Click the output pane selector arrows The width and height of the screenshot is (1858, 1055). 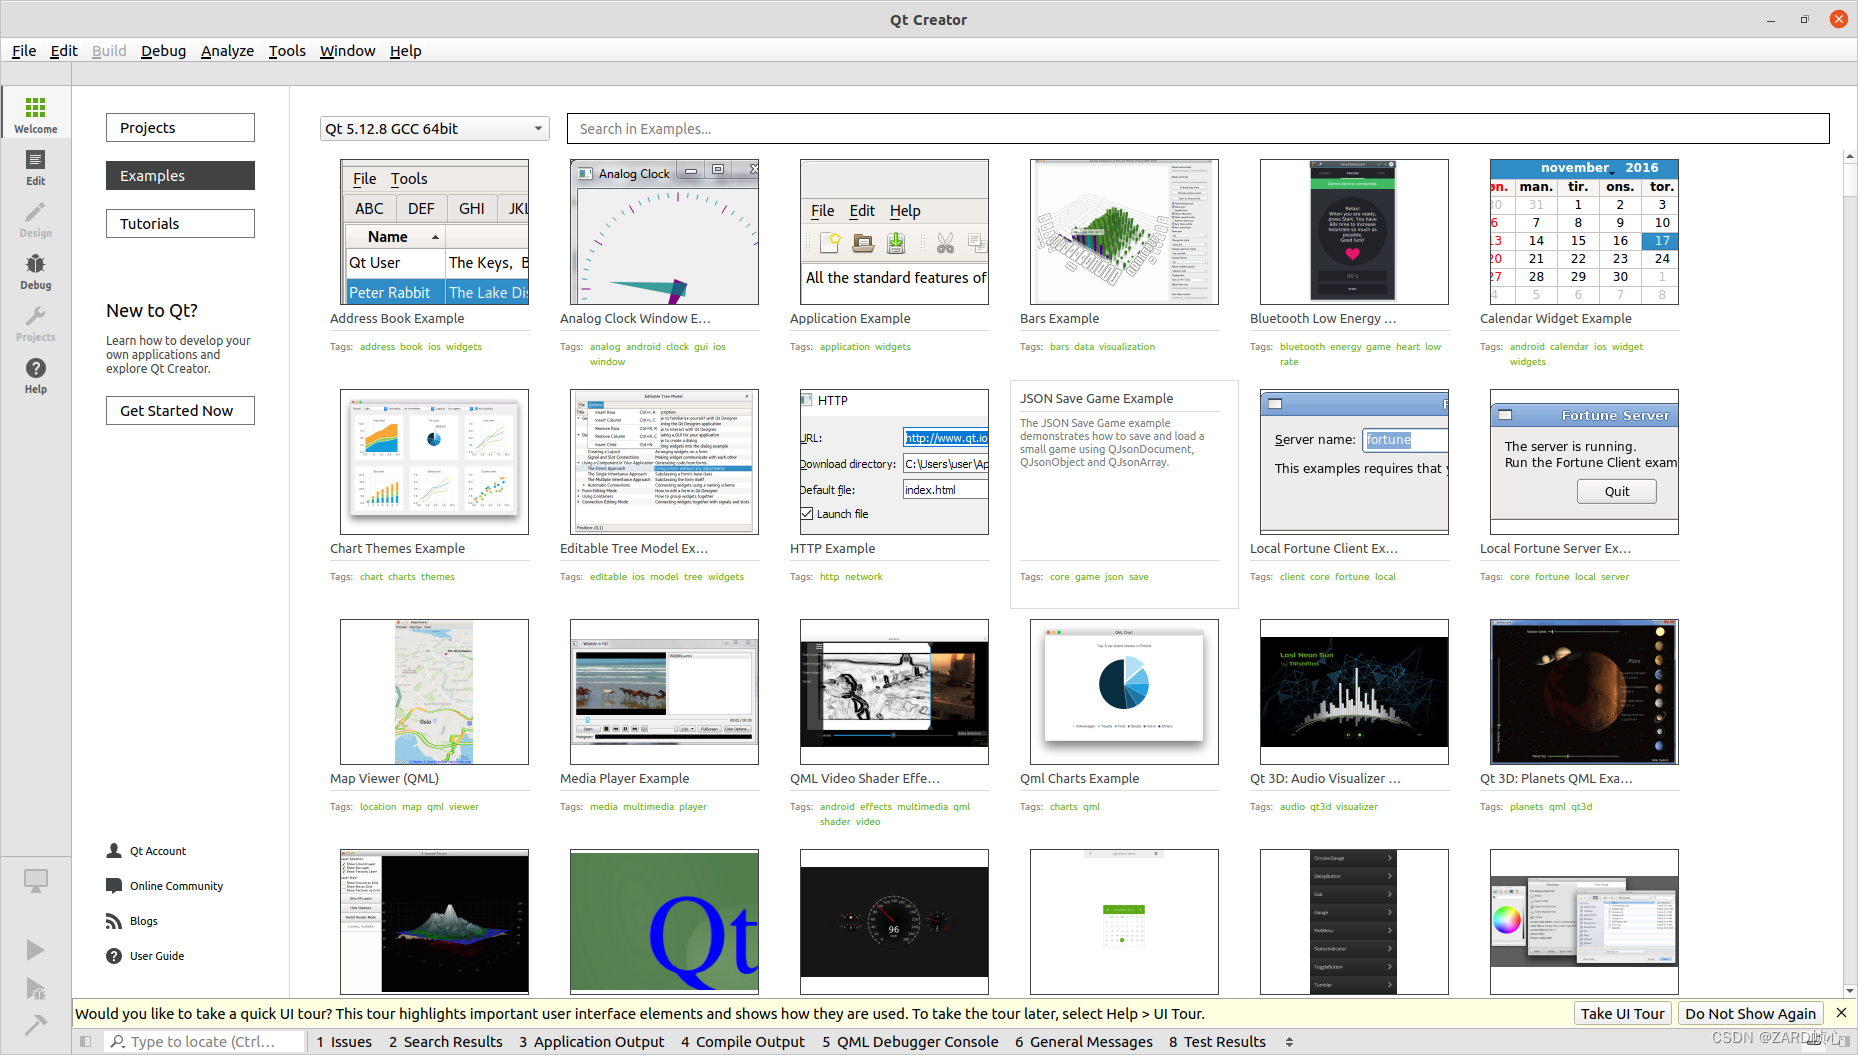(1289, 1042)
